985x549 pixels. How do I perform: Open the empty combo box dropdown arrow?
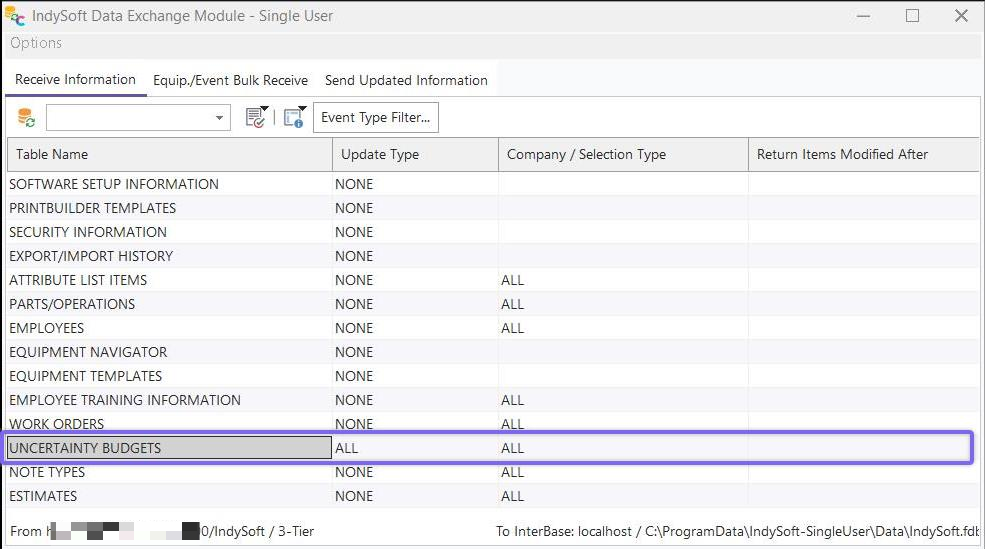[220, 118]
